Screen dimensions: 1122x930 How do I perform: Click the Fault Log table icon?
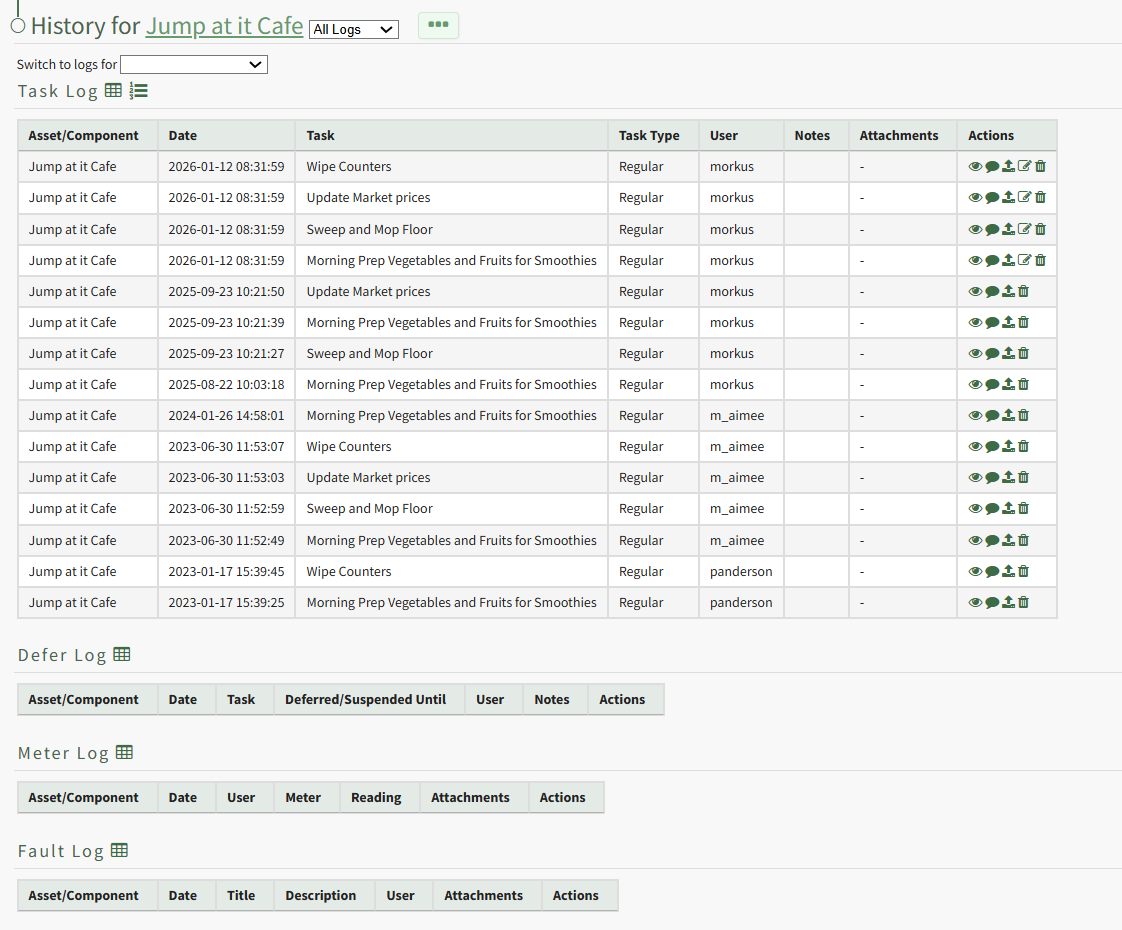point(119,851)
